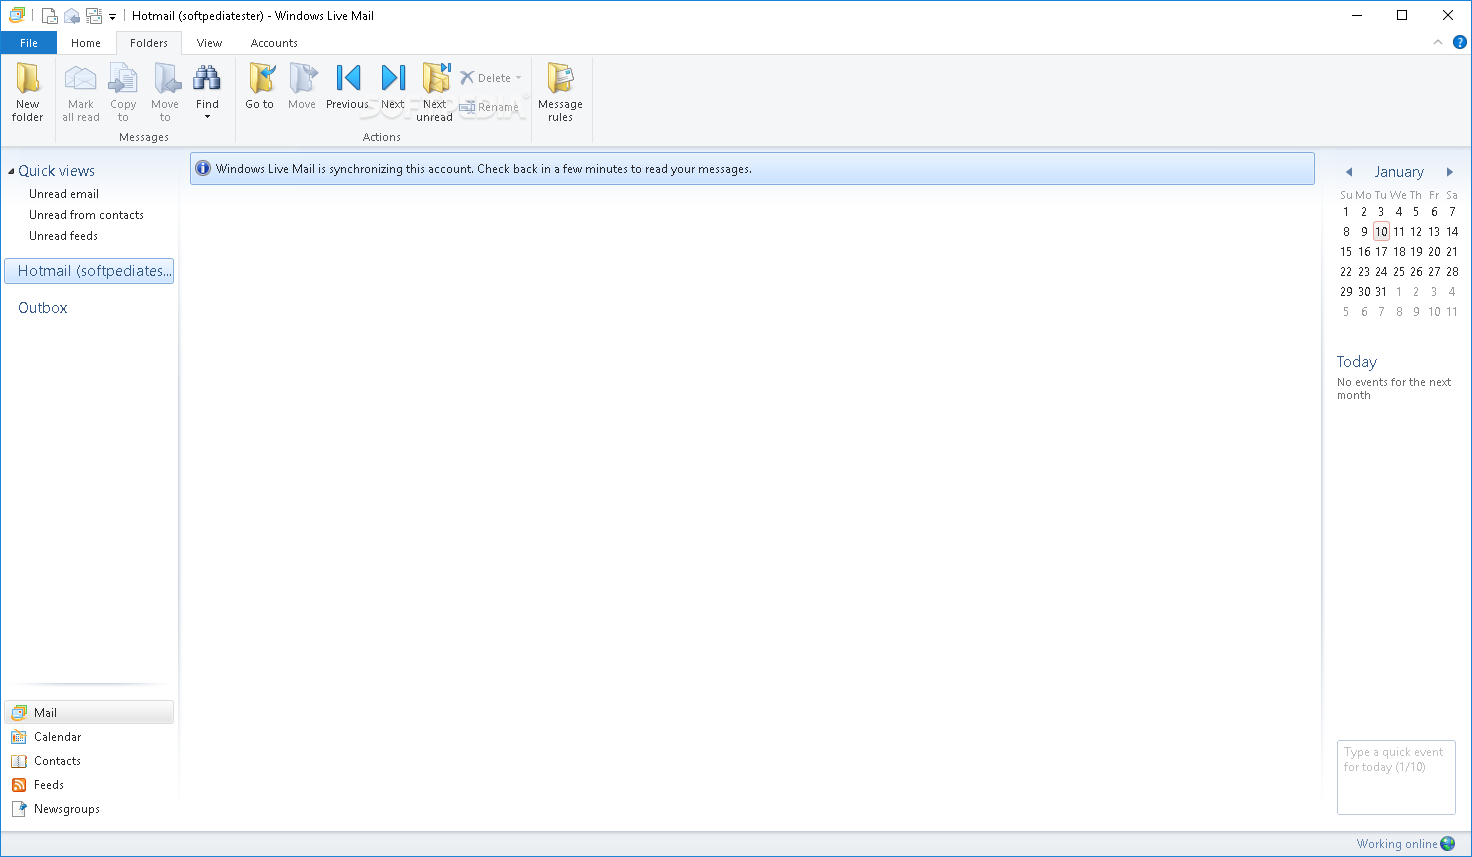1472x857 pixels.
Task: Open the Delete dropdown arrow
Action: point(518,78)
